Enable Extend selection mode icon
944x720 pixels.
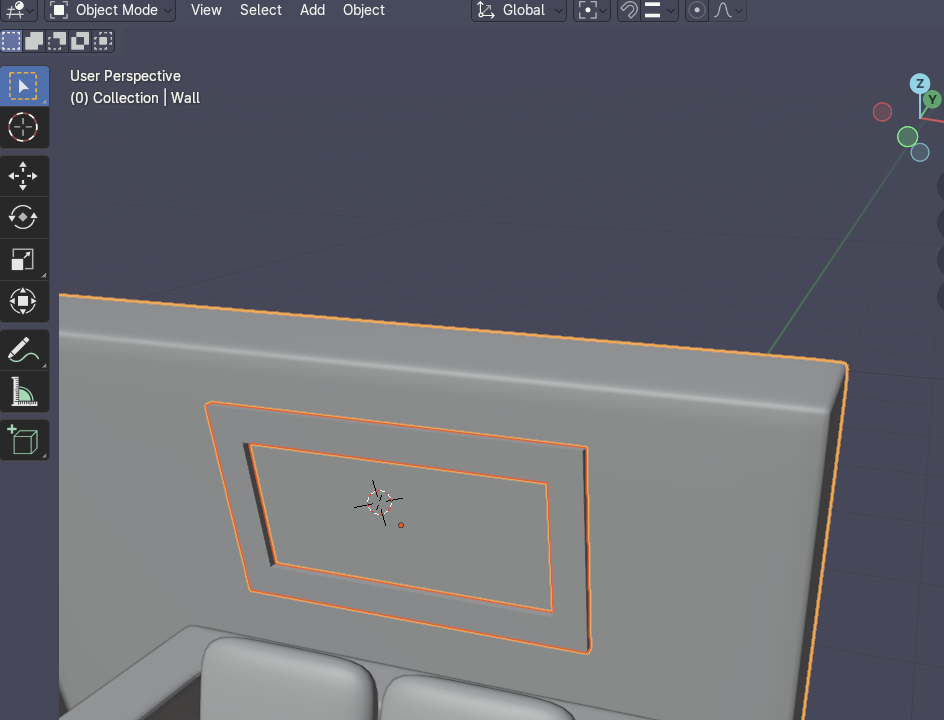(x=35, y=41)
